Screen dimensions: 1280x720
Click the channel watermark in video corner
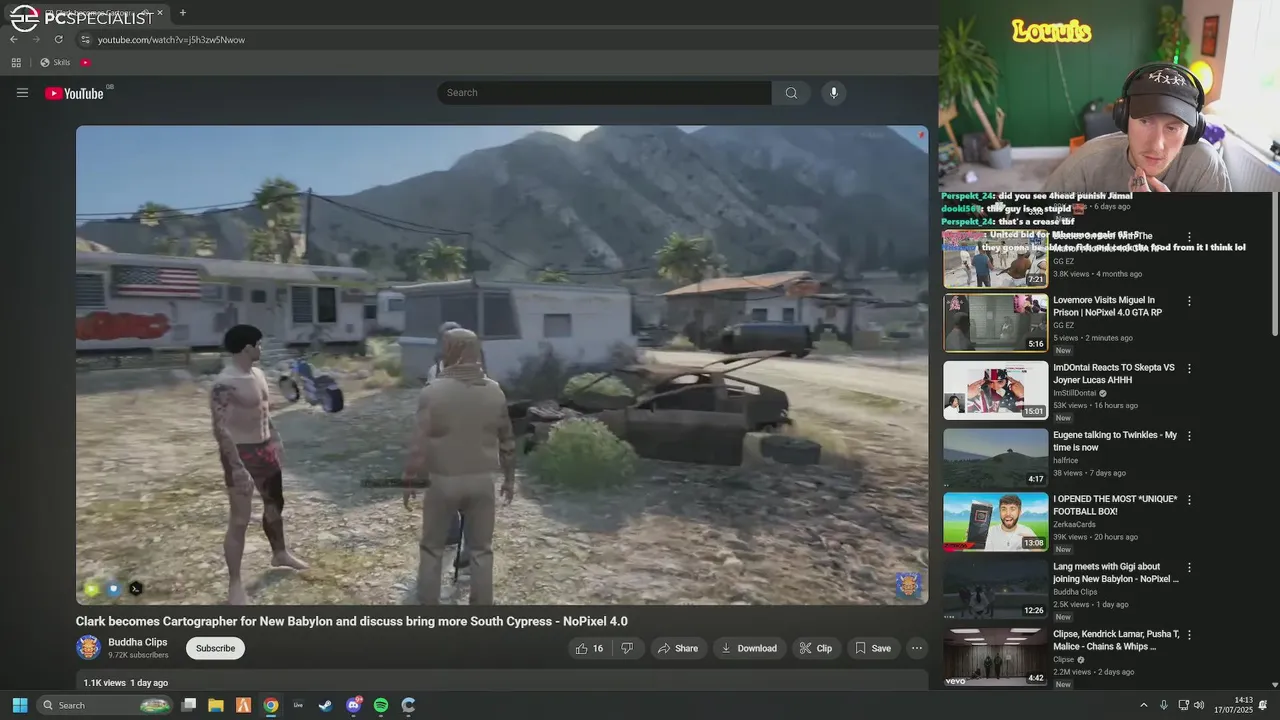click(908, 585)
